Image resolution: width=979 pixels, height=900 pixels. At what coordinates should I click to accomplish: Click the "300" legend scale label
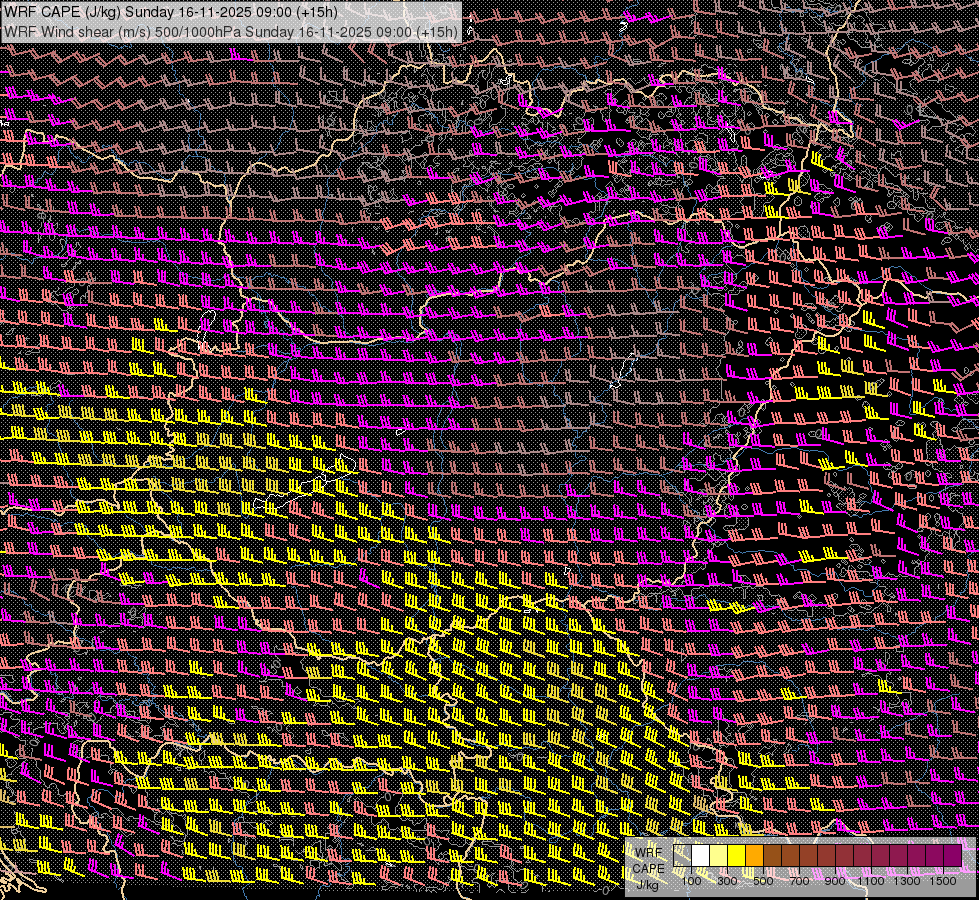point(727,880)
